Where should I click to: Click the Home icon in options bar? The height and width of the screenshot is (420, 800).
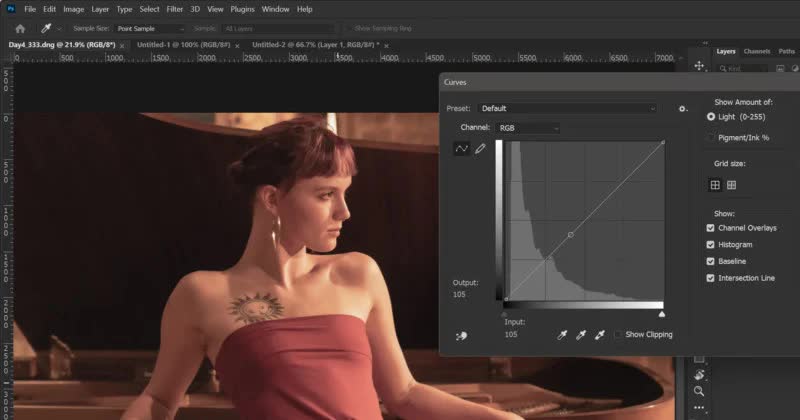coord(19,29)
